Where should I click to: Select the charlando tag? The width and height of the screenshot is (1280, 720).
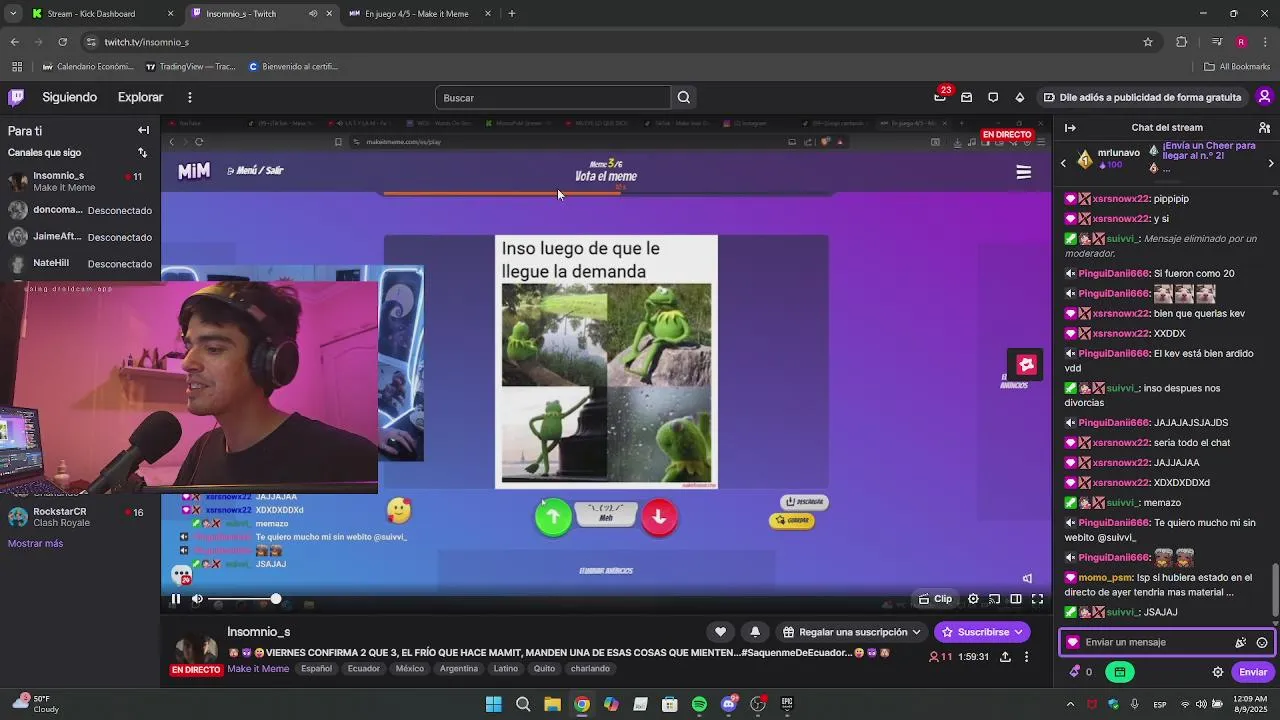click(590, 669)
